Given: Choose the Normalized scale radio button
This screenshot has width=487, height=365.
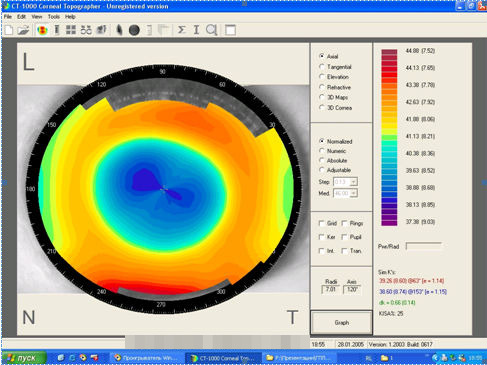Looking at the screenshot, I should click(x=322, y=141).
